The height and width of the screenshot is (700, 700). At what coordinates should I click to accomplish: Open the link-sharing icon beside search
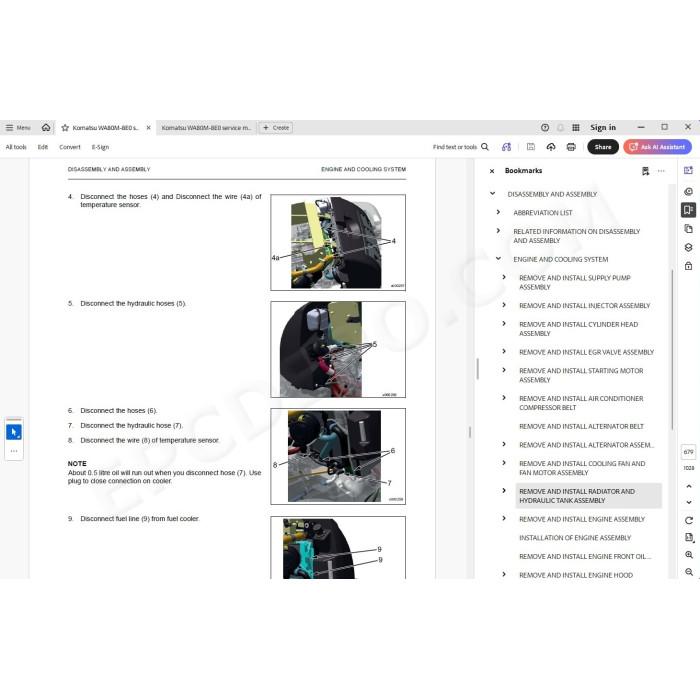506,147
